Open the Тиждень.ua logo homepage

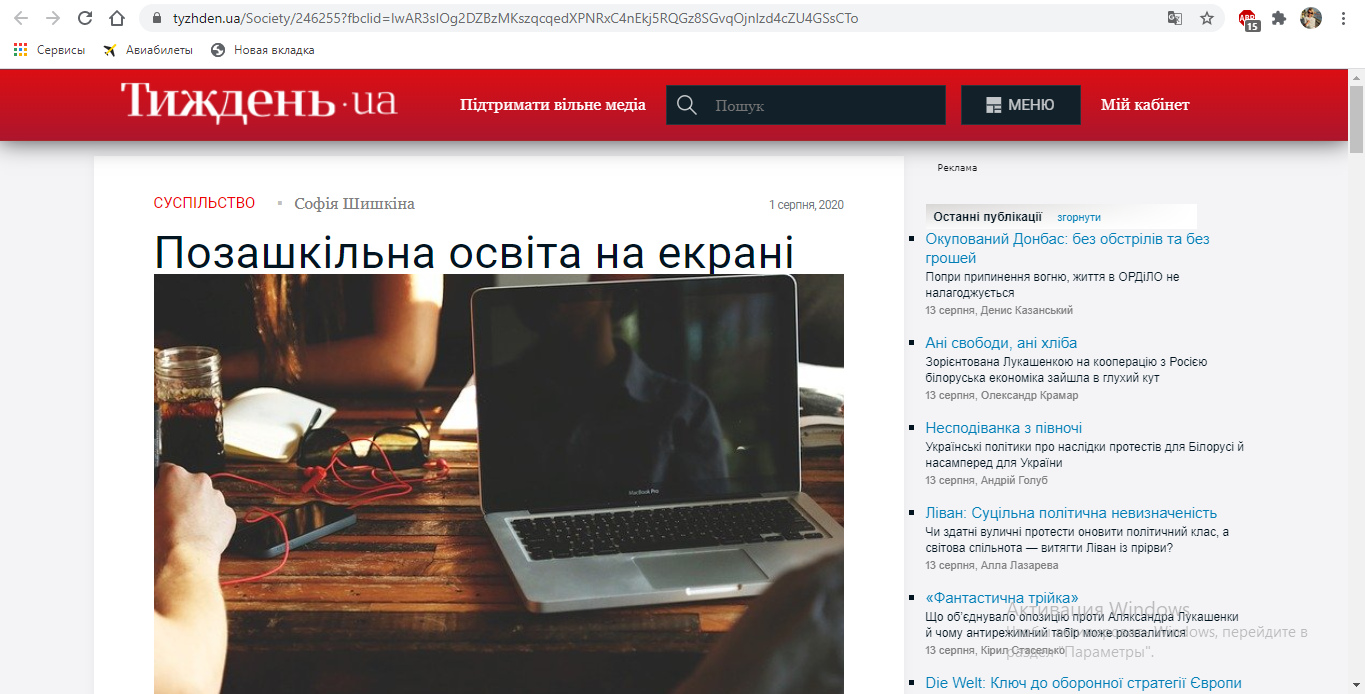pos(258,103)
